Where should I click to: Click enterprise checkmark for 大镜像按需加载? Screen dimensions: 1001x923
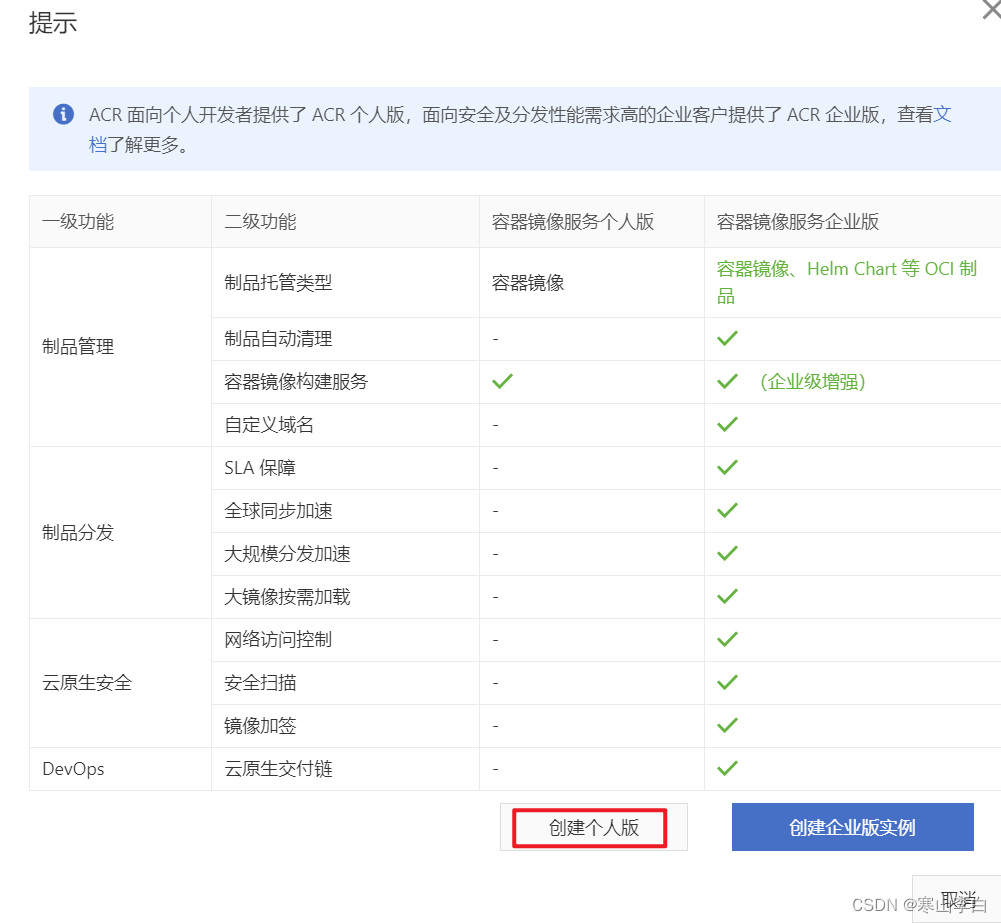click(727, 597)
